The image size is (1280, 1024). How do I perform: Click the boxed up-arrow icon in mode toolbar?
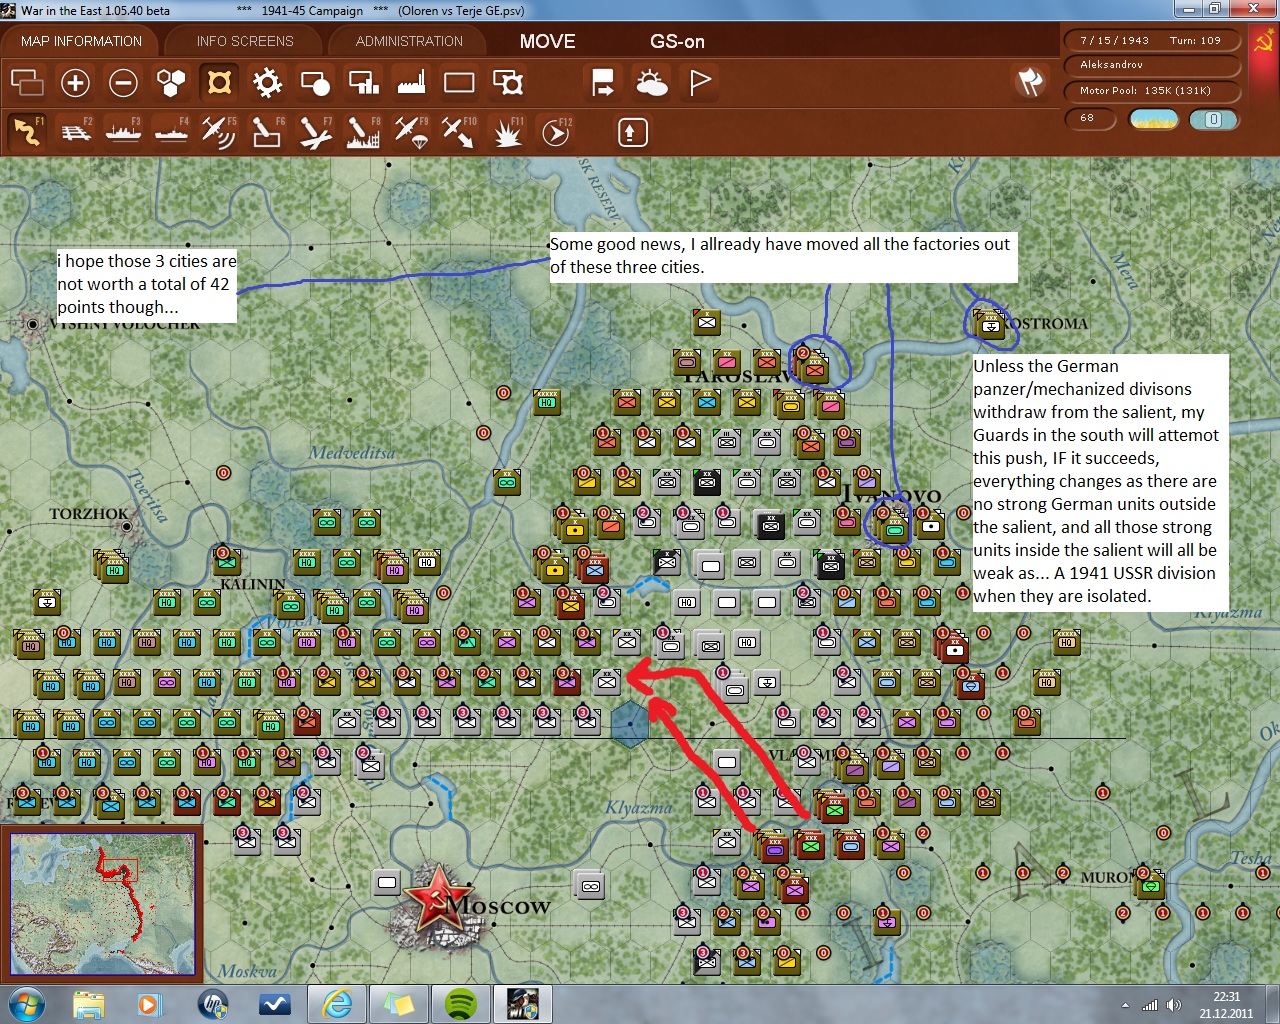click(x=632, y=132)
